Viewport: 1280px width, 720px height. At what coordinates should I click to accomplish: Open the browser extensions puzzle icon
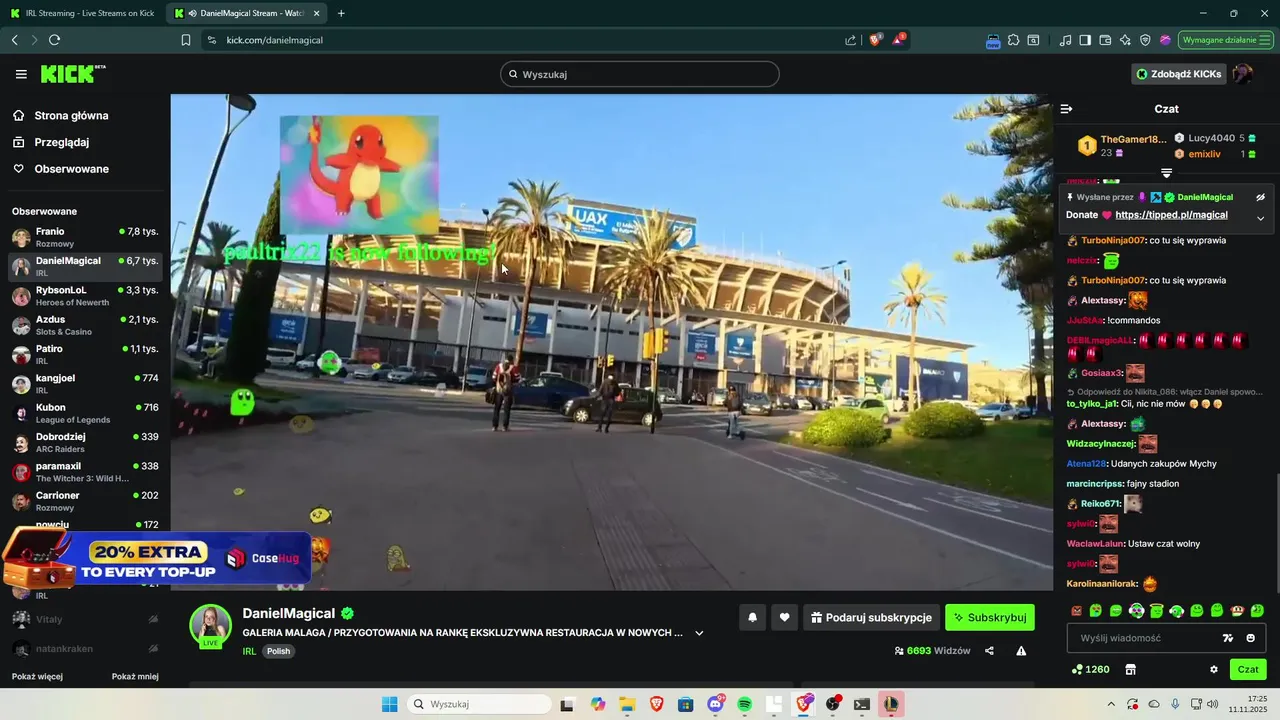(1013, 40)
